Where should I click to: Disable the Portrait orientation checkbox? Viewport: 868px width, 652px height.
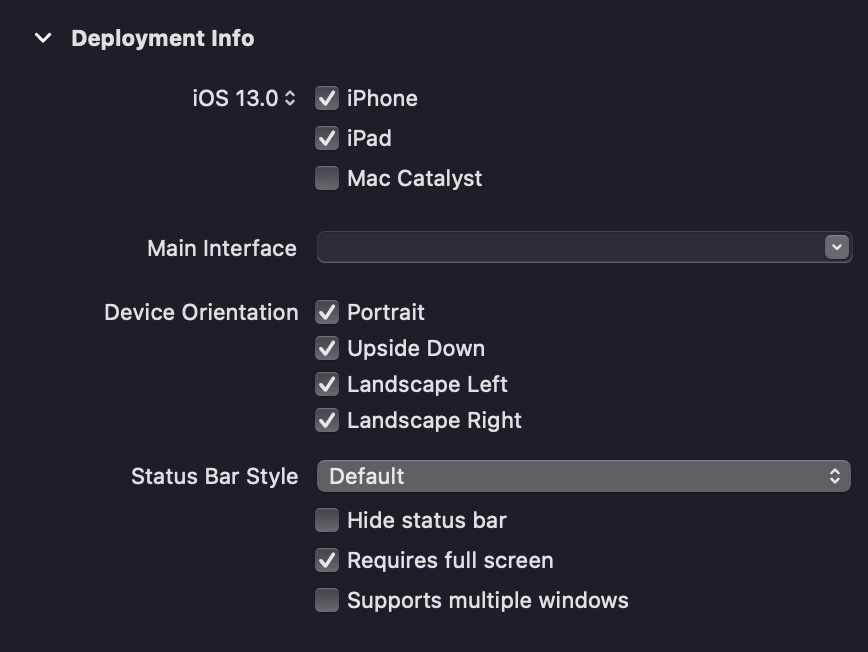point(327,312)
